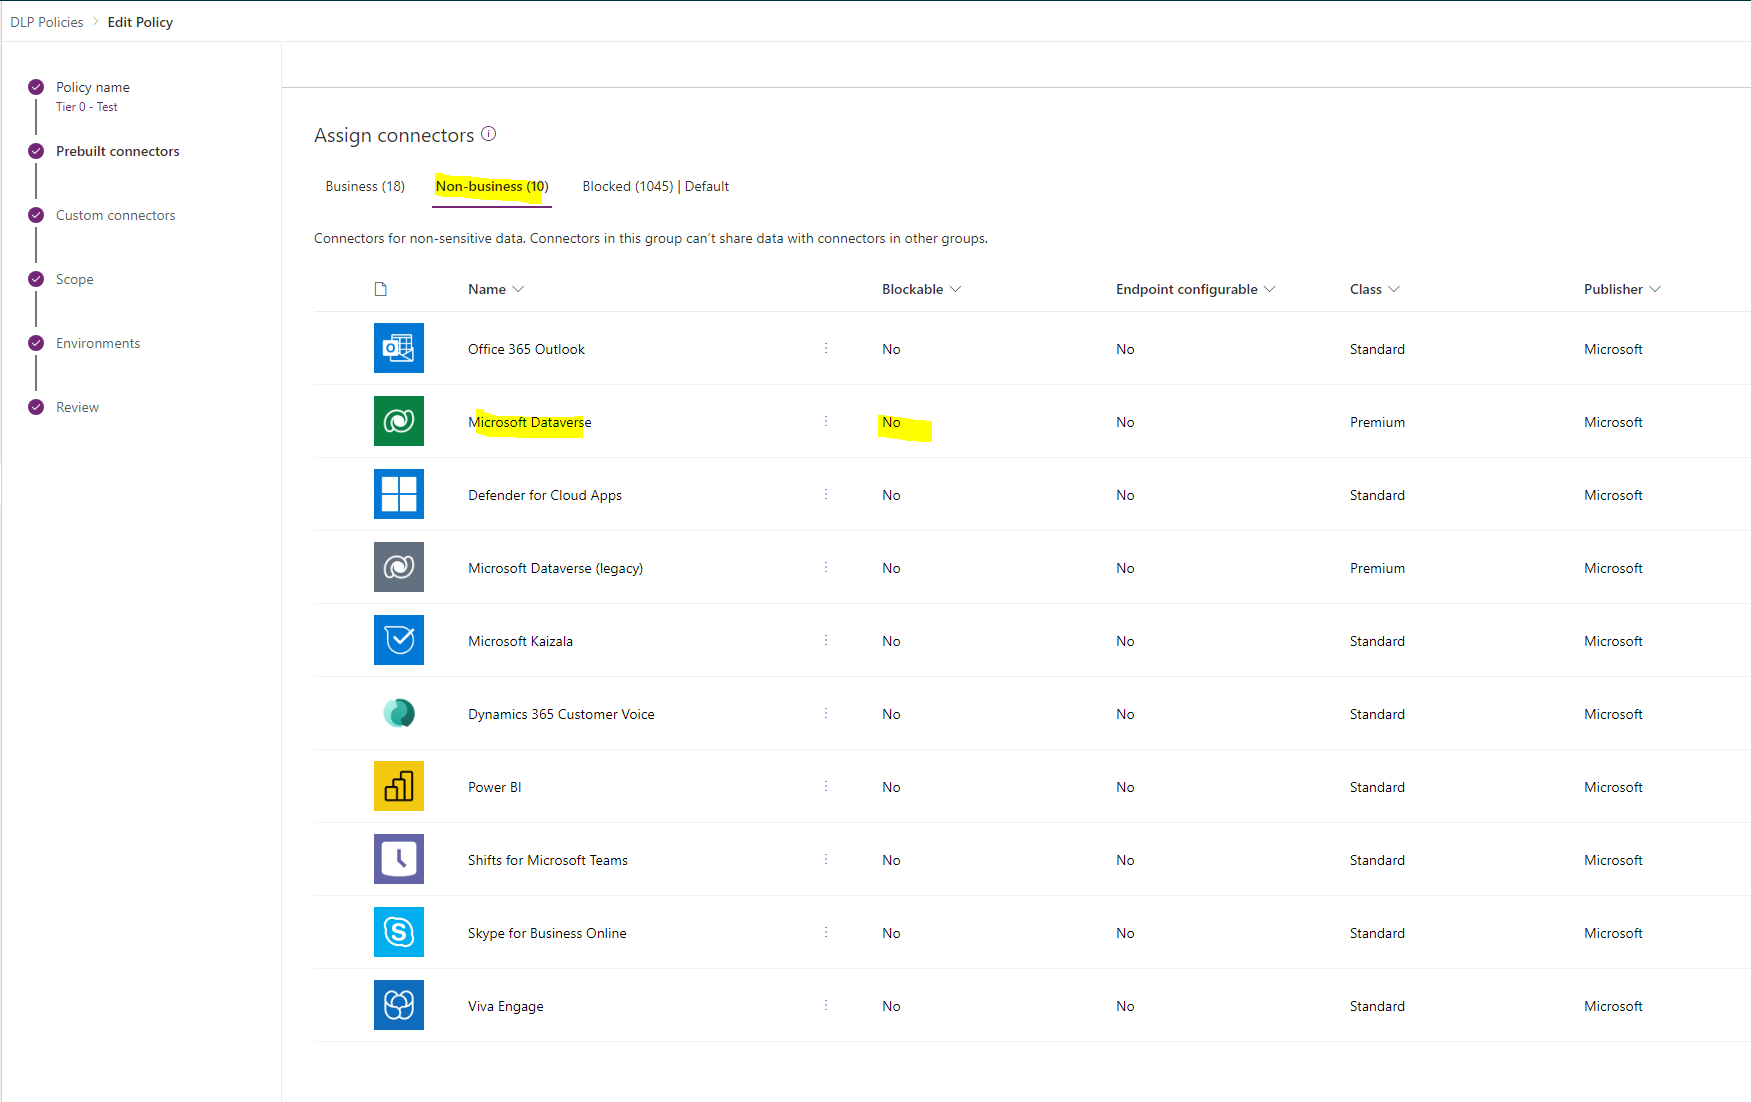Click the completed Scope step indicator
This screenshot has height=1102, width=1751.
point(36,278)
